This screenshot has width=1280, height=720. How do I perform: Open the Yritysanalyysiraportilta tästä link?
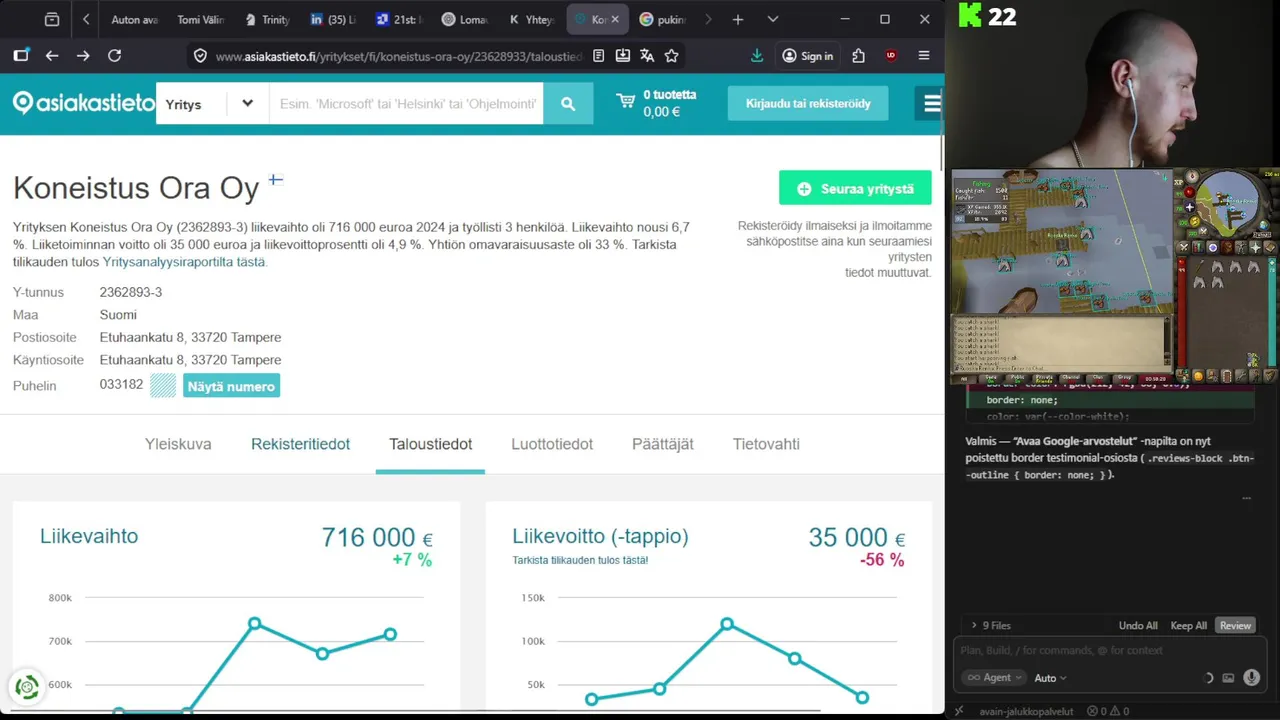click(x=184, y=262)
